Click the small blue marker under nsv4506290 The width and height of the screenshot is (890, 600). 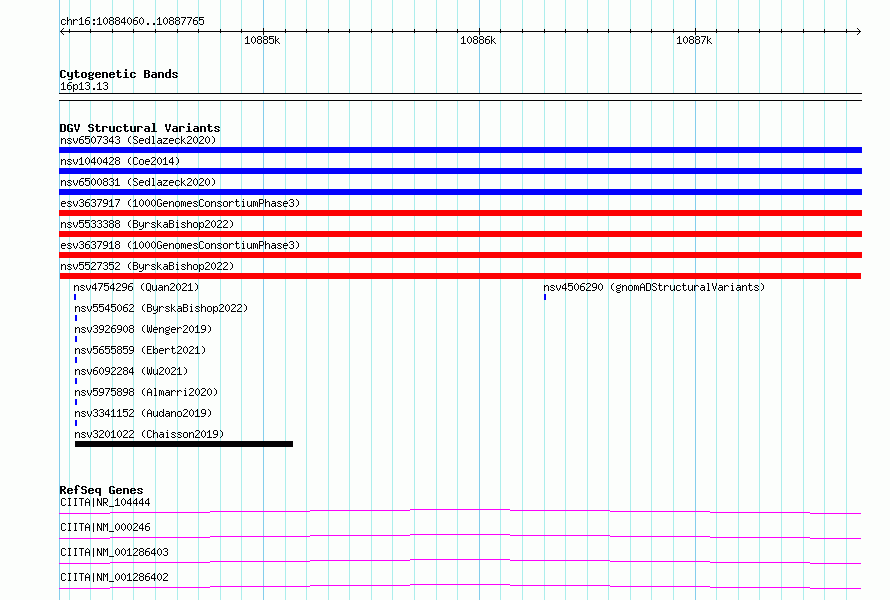click(545, 297)
